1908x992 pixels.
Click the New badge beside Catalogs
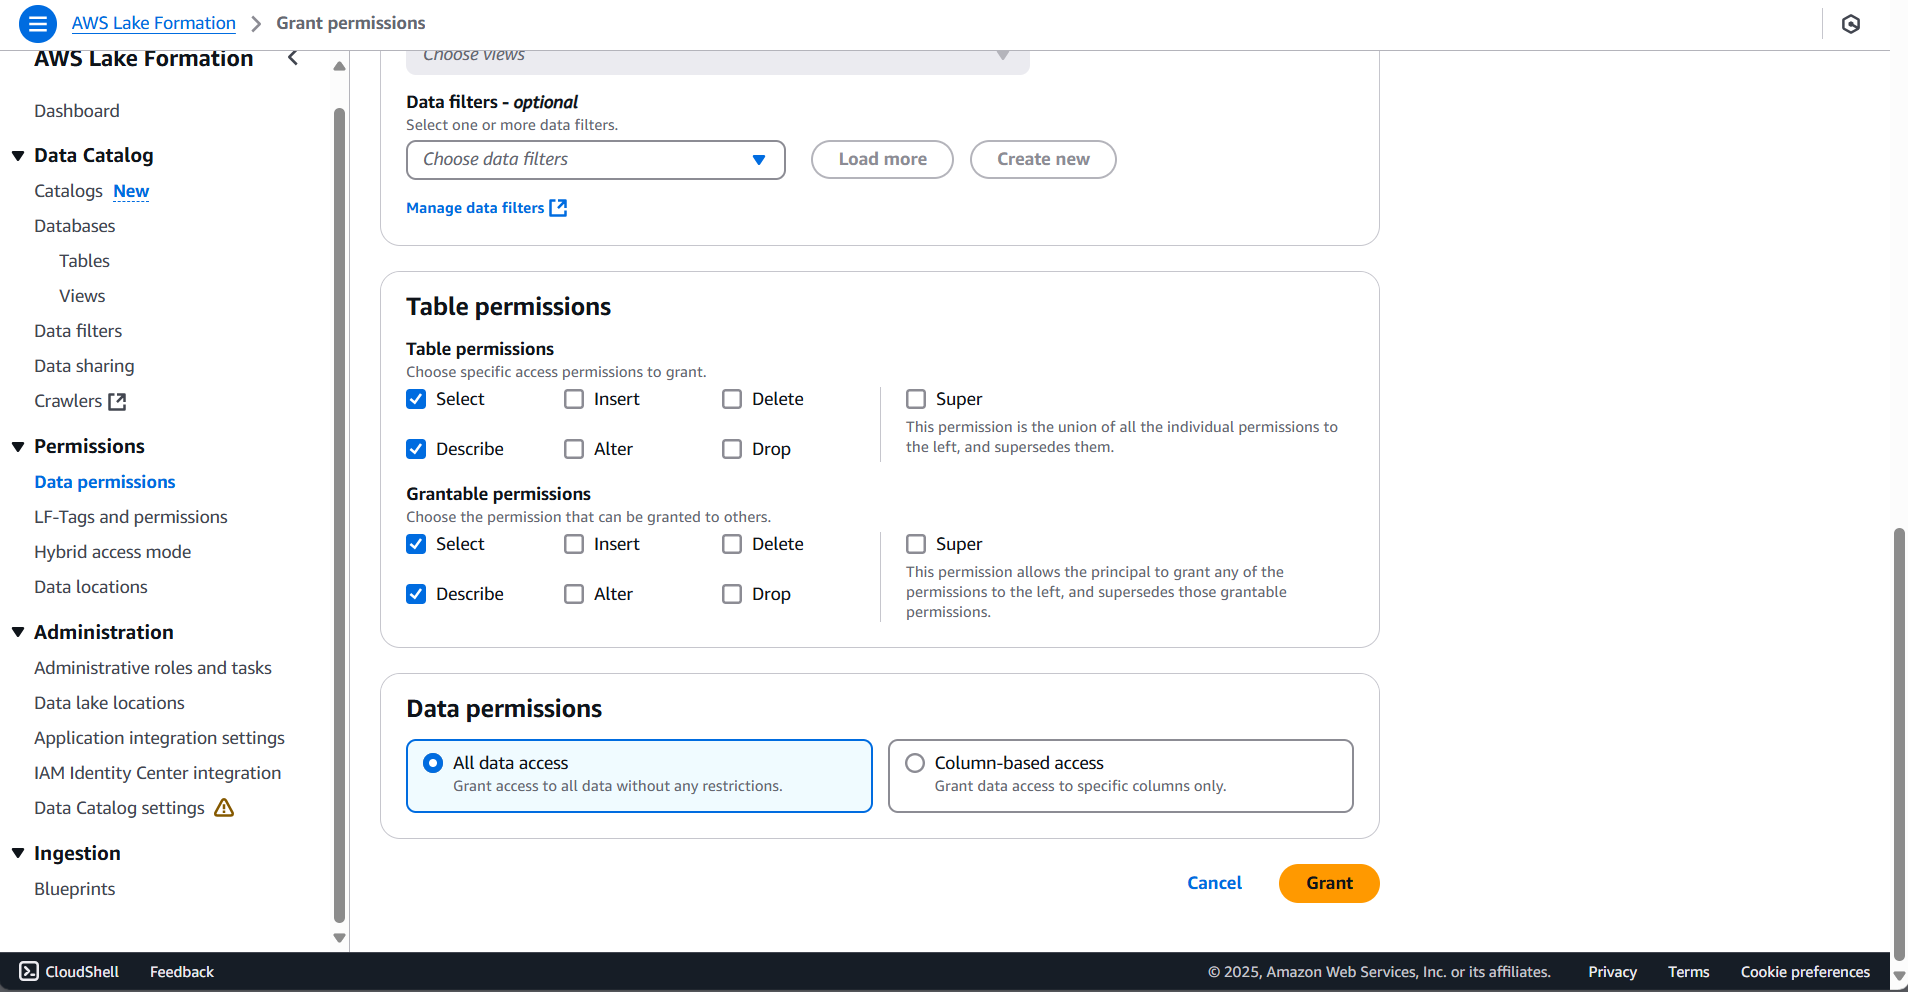point(131,191)
